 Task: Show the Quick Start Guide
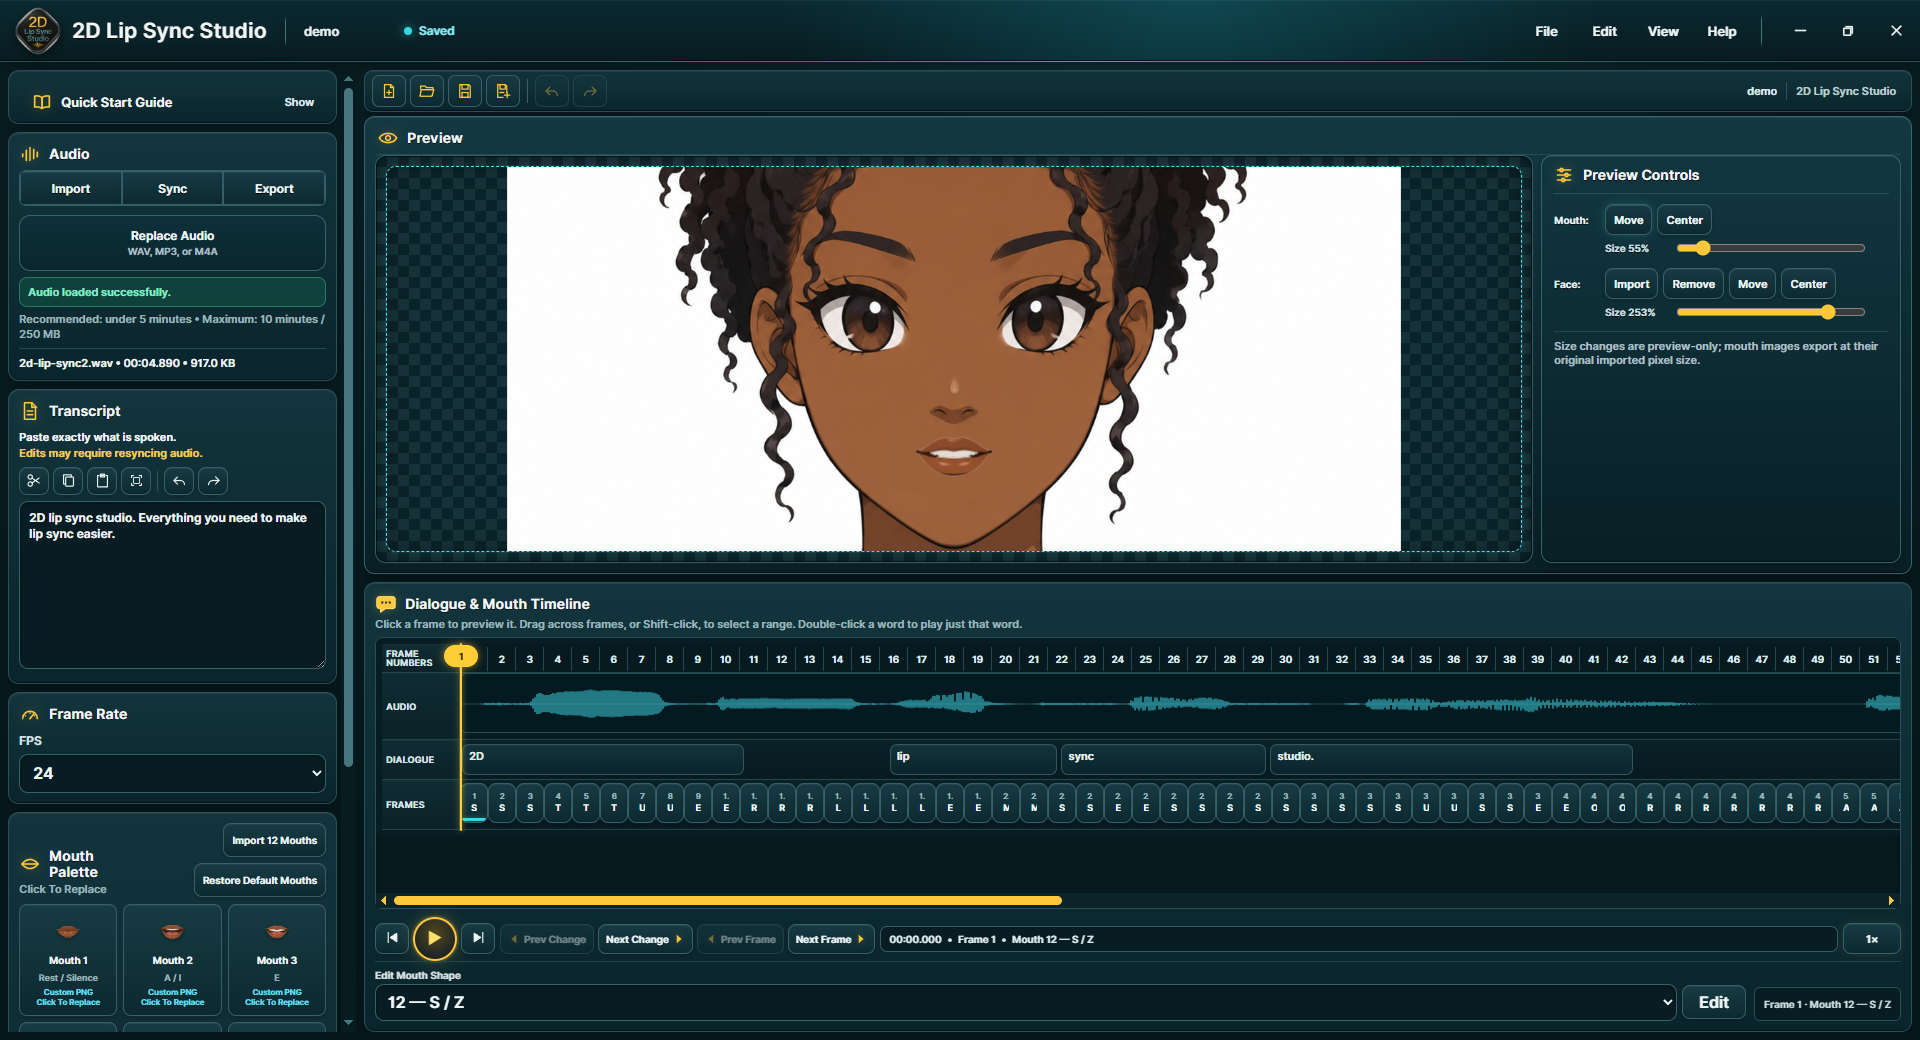coord(299,102)
